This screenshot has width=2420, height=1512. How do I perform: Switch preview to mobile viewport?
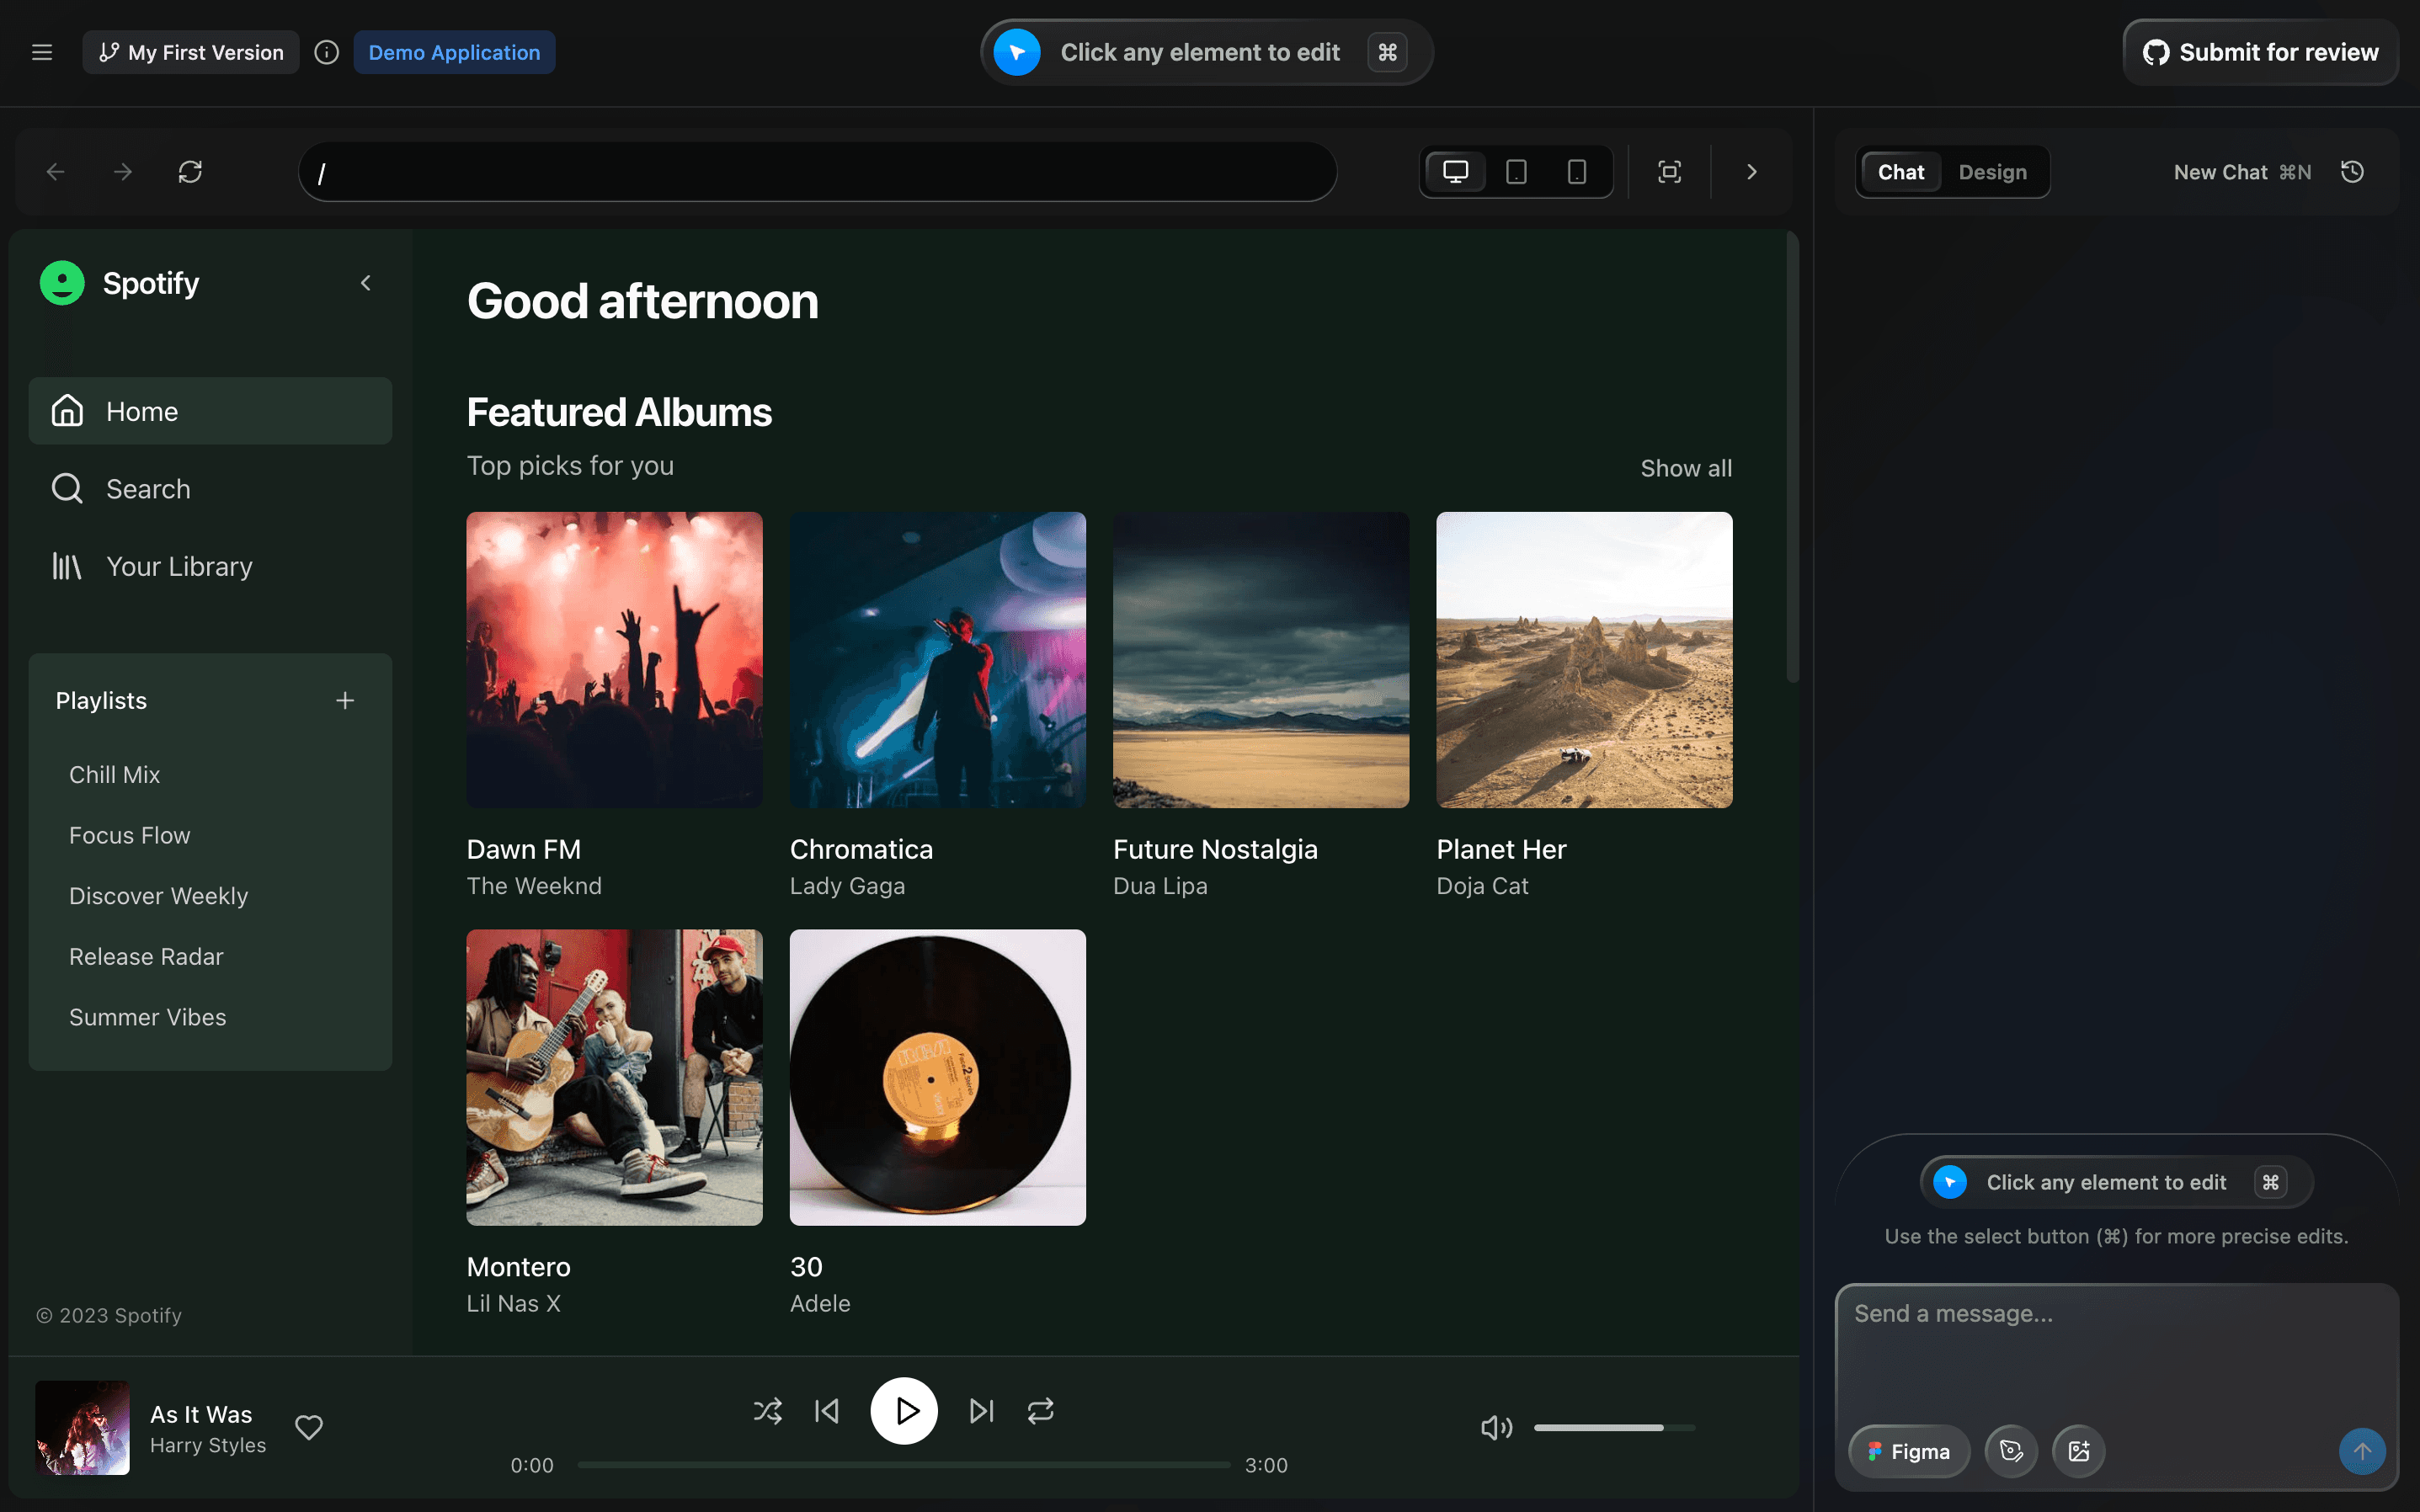1577,172
